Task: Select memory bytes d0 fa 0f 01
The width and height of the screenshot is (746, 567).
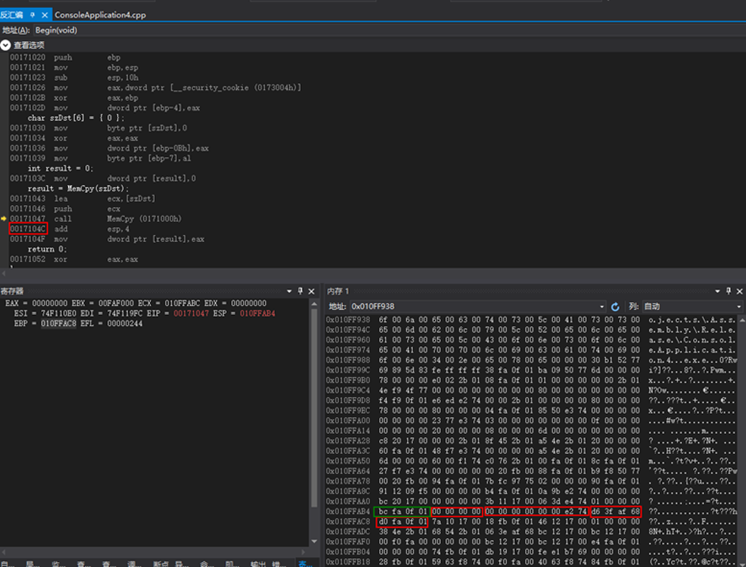Action: [402, 522]
